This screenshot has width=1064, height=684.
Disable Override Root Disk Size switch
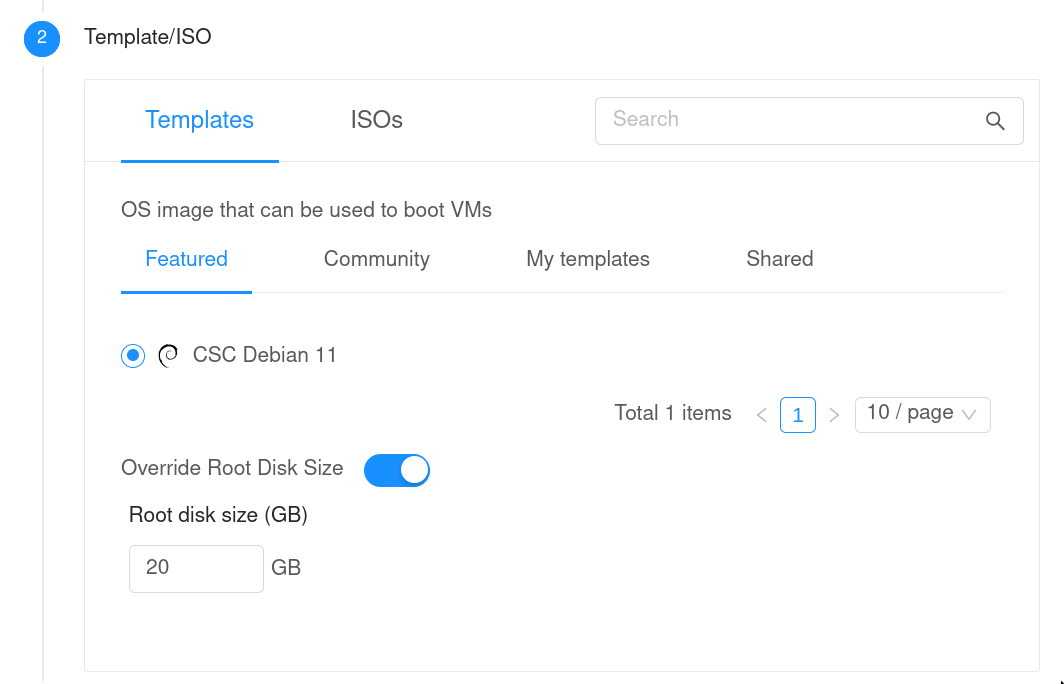(x=397, y=469)
